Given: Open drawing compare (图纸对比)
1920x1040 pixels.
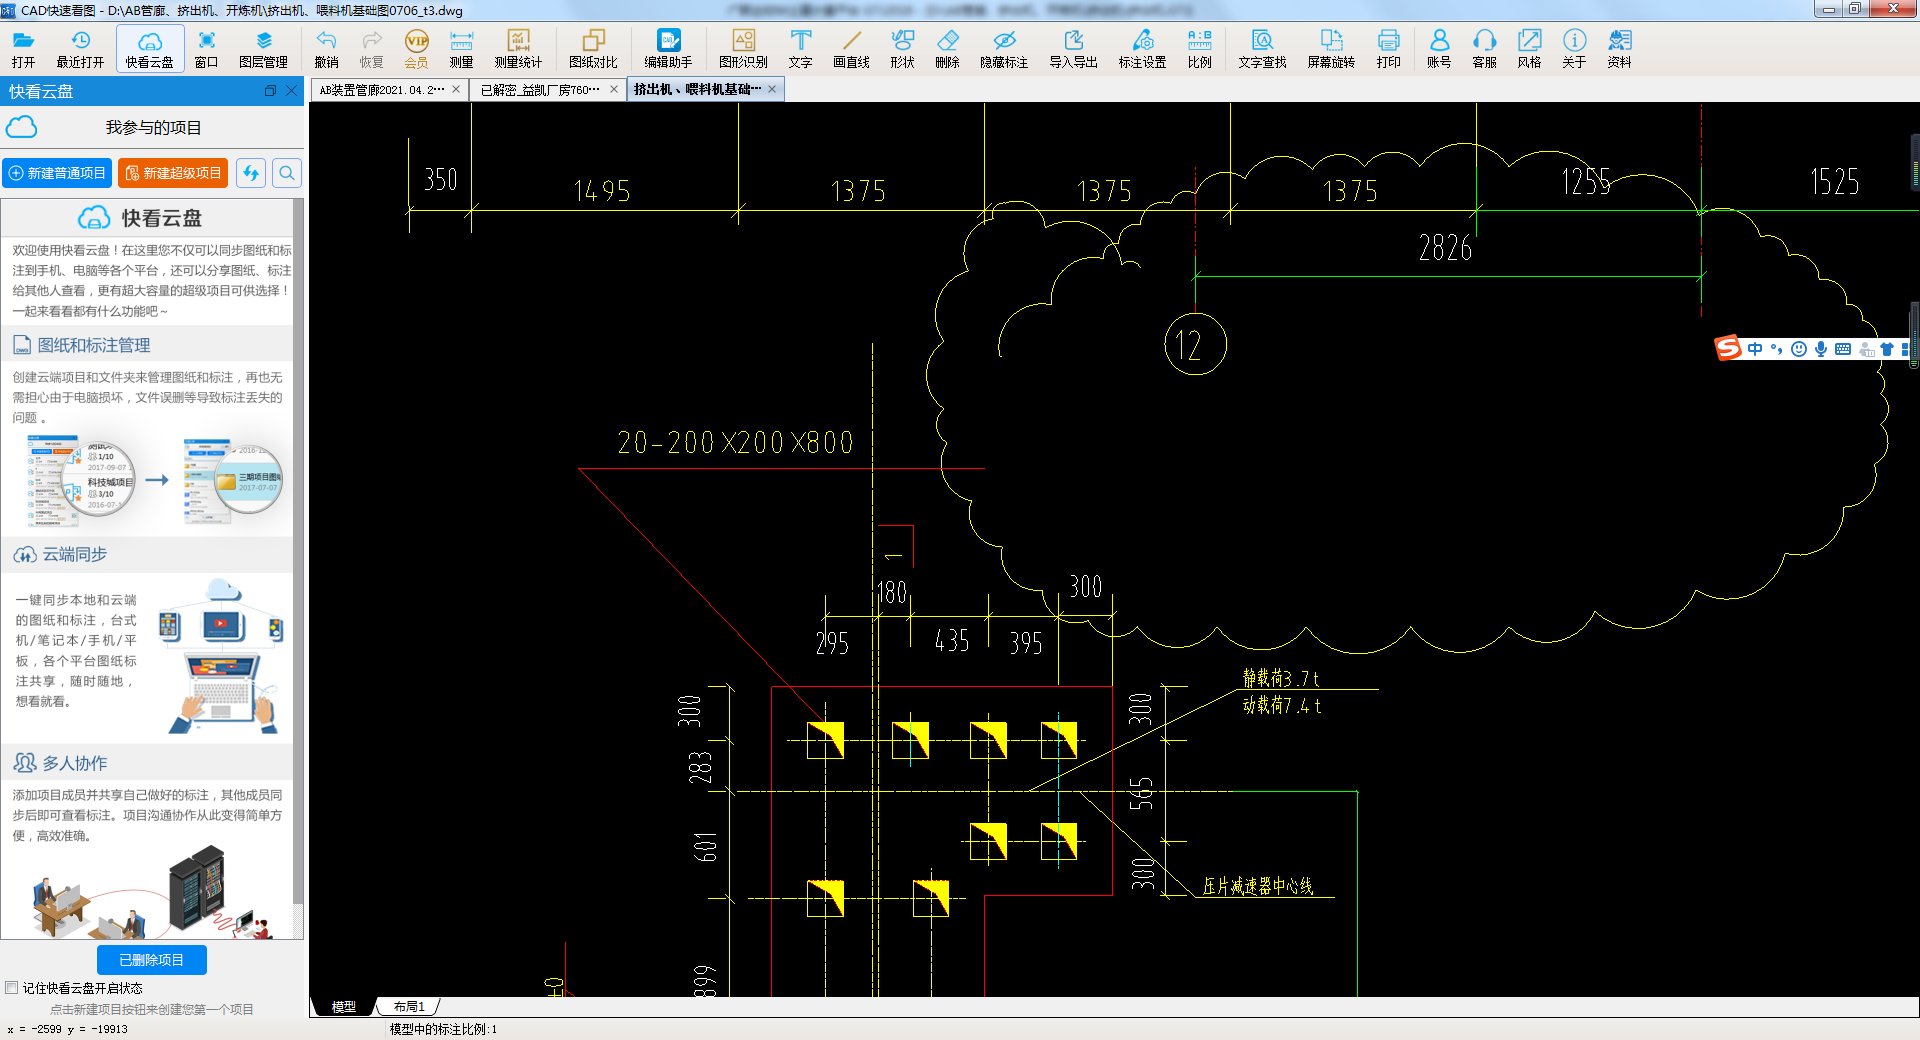Looking at the screenshot, I should [593, 48].
